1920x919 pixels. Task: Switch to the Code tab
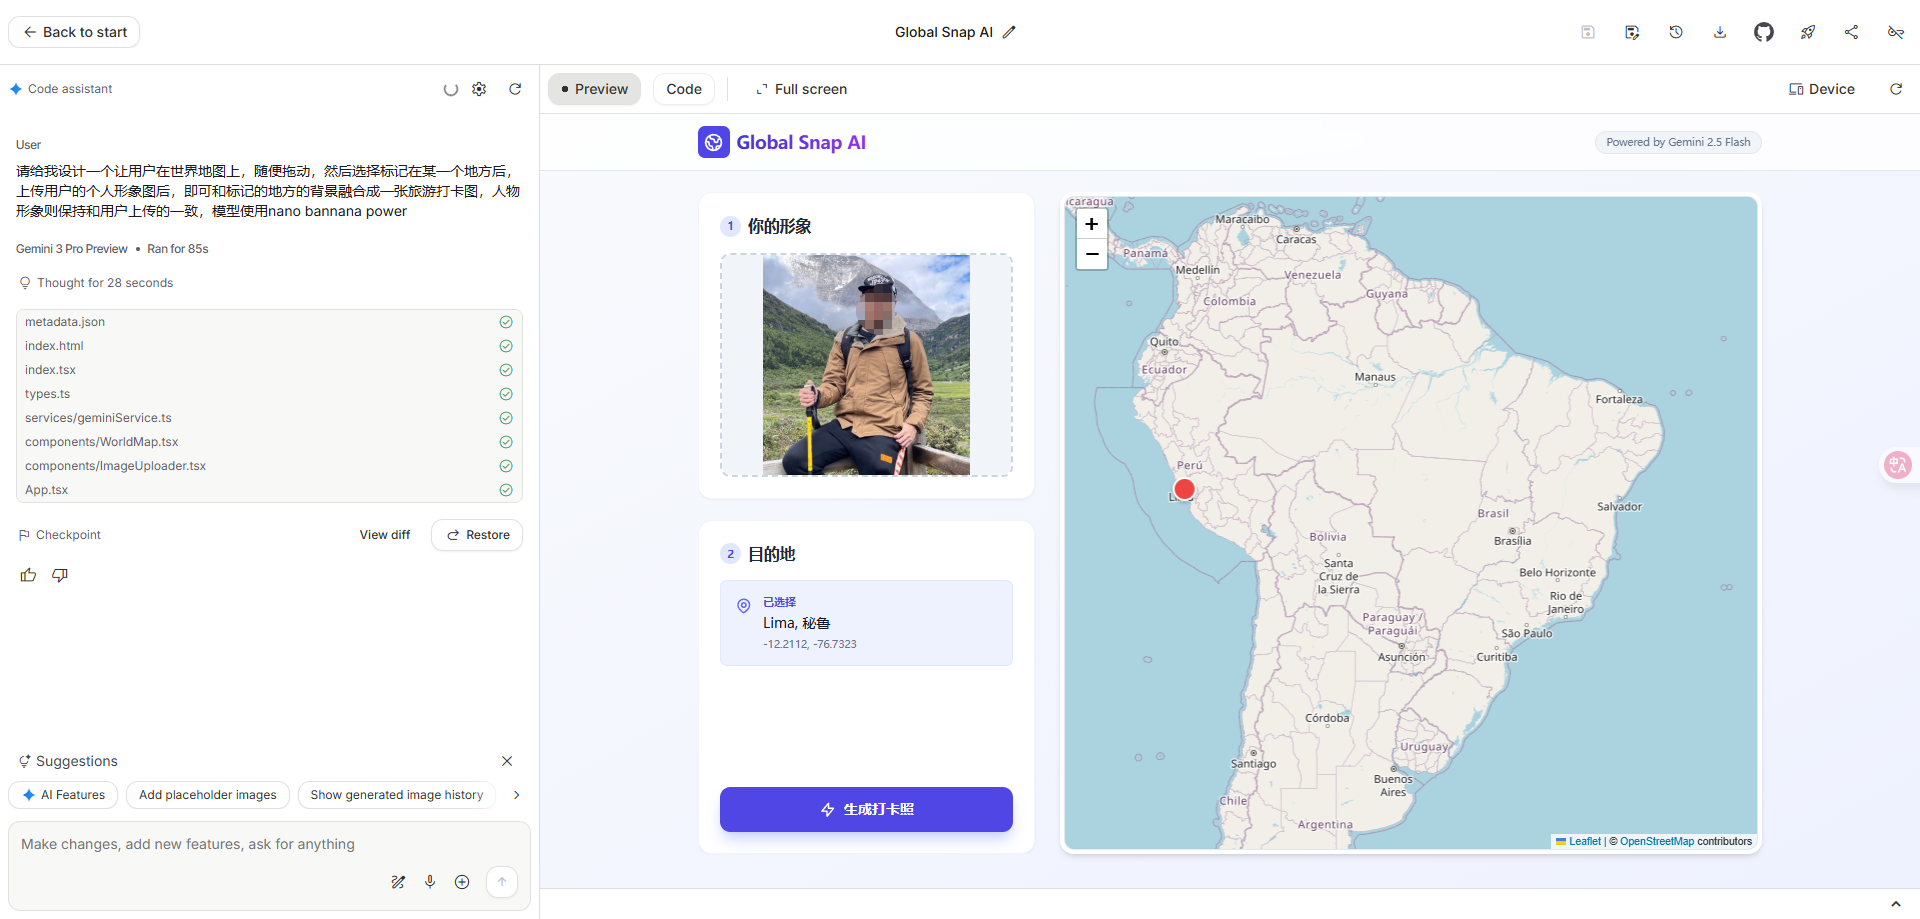[684, 89]
